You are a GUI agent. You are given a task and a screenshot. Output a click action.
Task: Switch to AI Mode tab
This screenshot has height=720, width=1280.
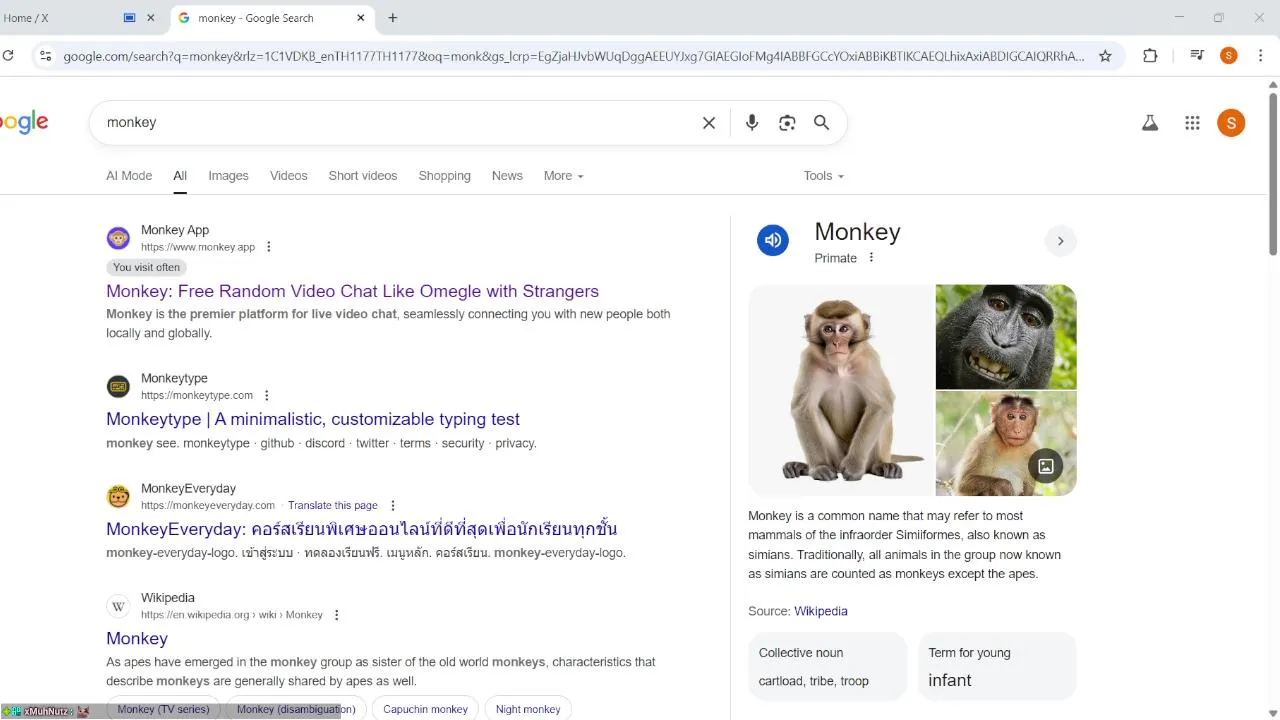[x=129, y=176]
